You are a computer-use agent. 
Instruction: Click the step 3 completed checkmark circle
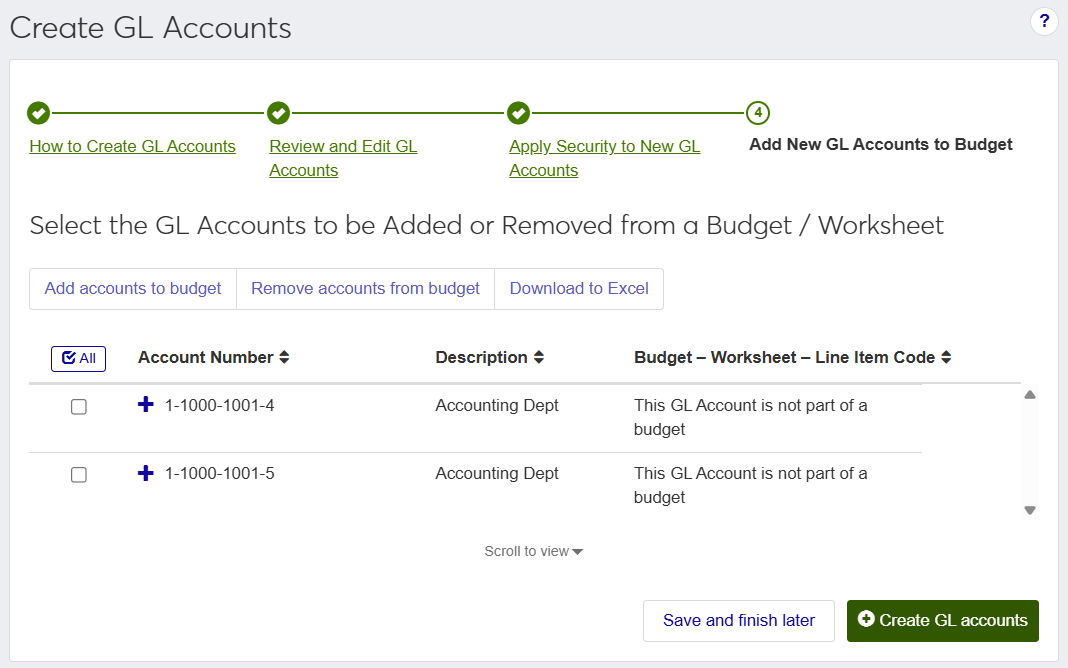coord(518,113)
